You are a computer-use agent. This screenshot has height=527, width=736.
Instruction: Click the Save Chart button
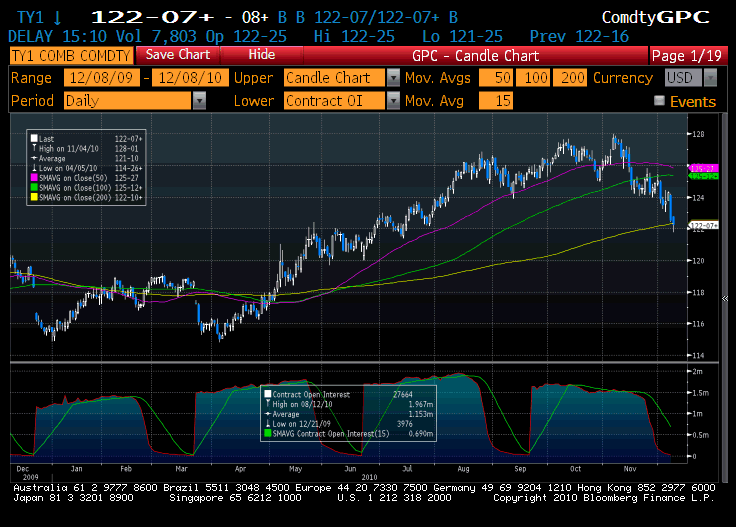[178, 55]
